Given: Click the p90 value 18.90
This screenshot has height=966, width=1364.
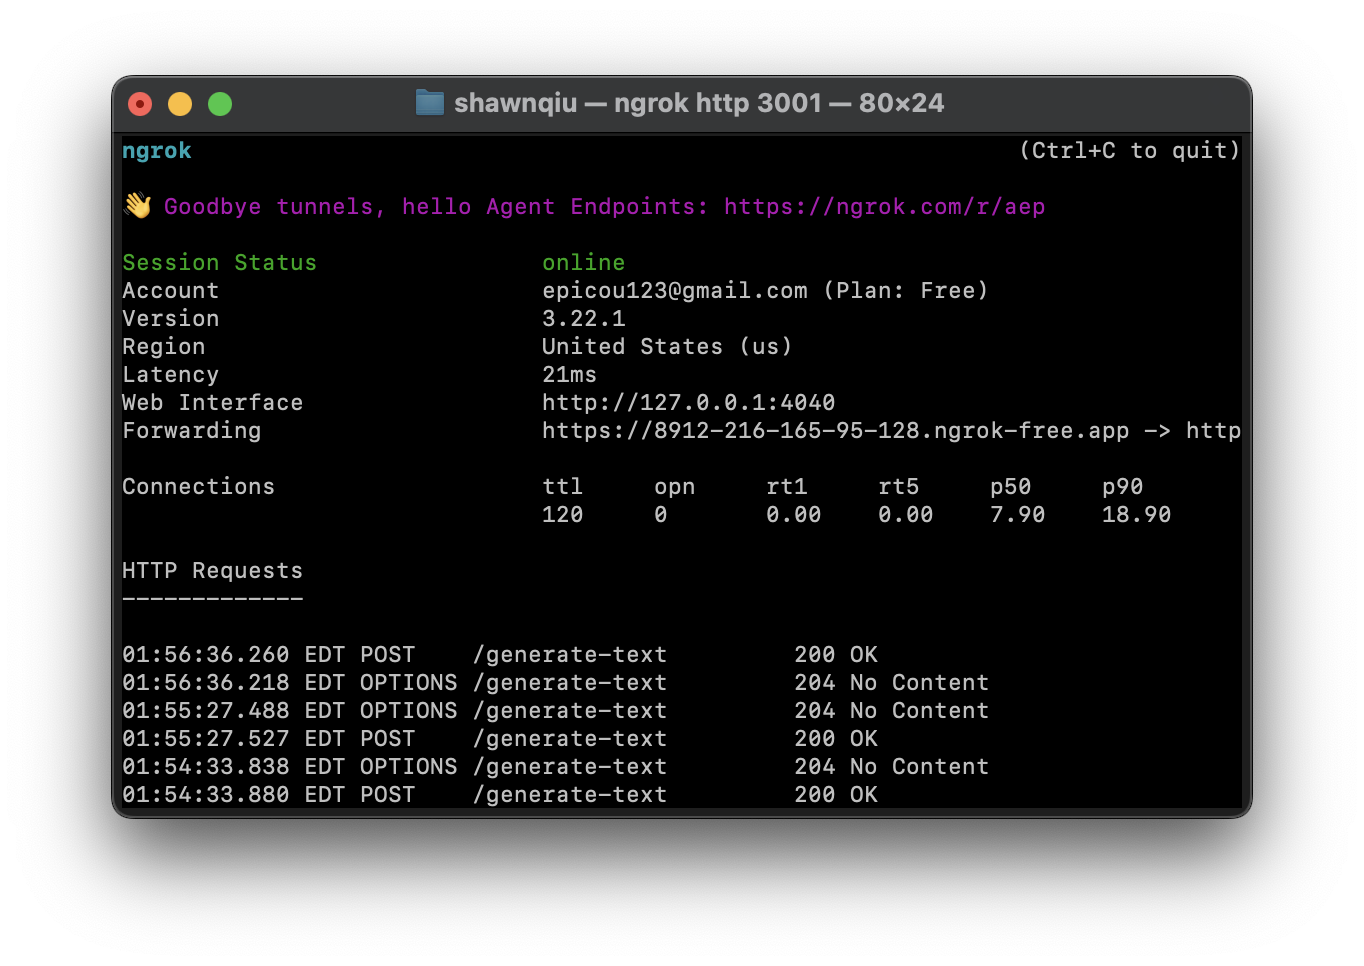Looking at the screenshot, I should pyautogui.click(x=1136, y=515).
